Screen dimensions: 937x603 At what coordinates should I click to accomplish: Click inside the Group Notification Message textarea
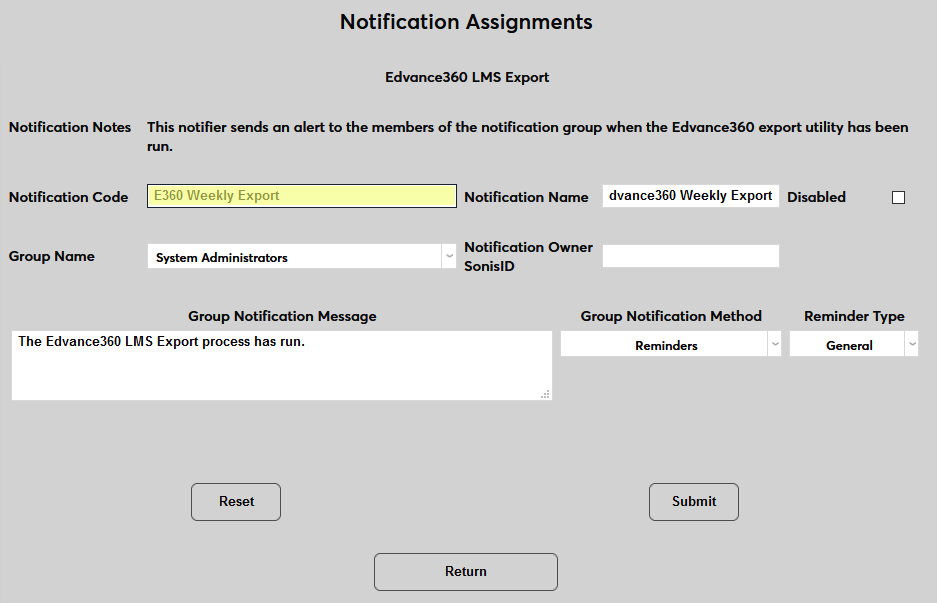pos(281,365)
